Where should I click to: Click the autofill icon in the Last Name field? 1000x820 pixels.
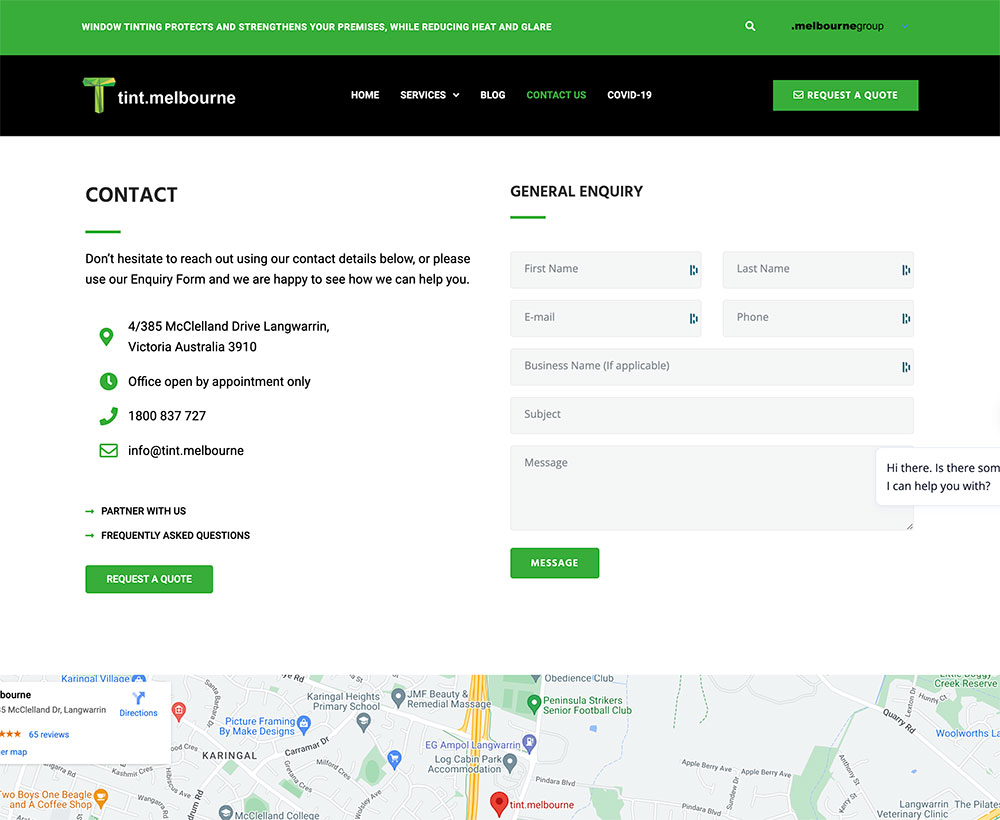(906, 270)
